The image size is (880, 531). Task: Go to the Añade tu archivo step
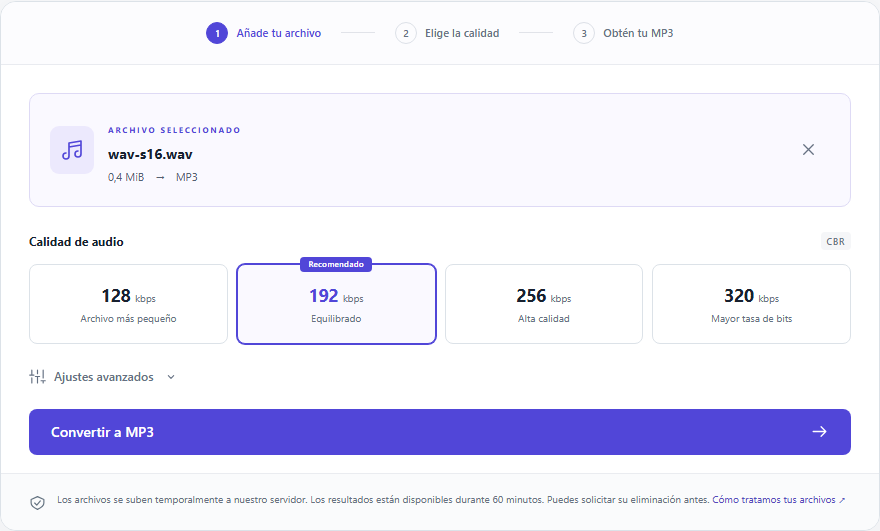pyautogui.click(x=279, y=33)
